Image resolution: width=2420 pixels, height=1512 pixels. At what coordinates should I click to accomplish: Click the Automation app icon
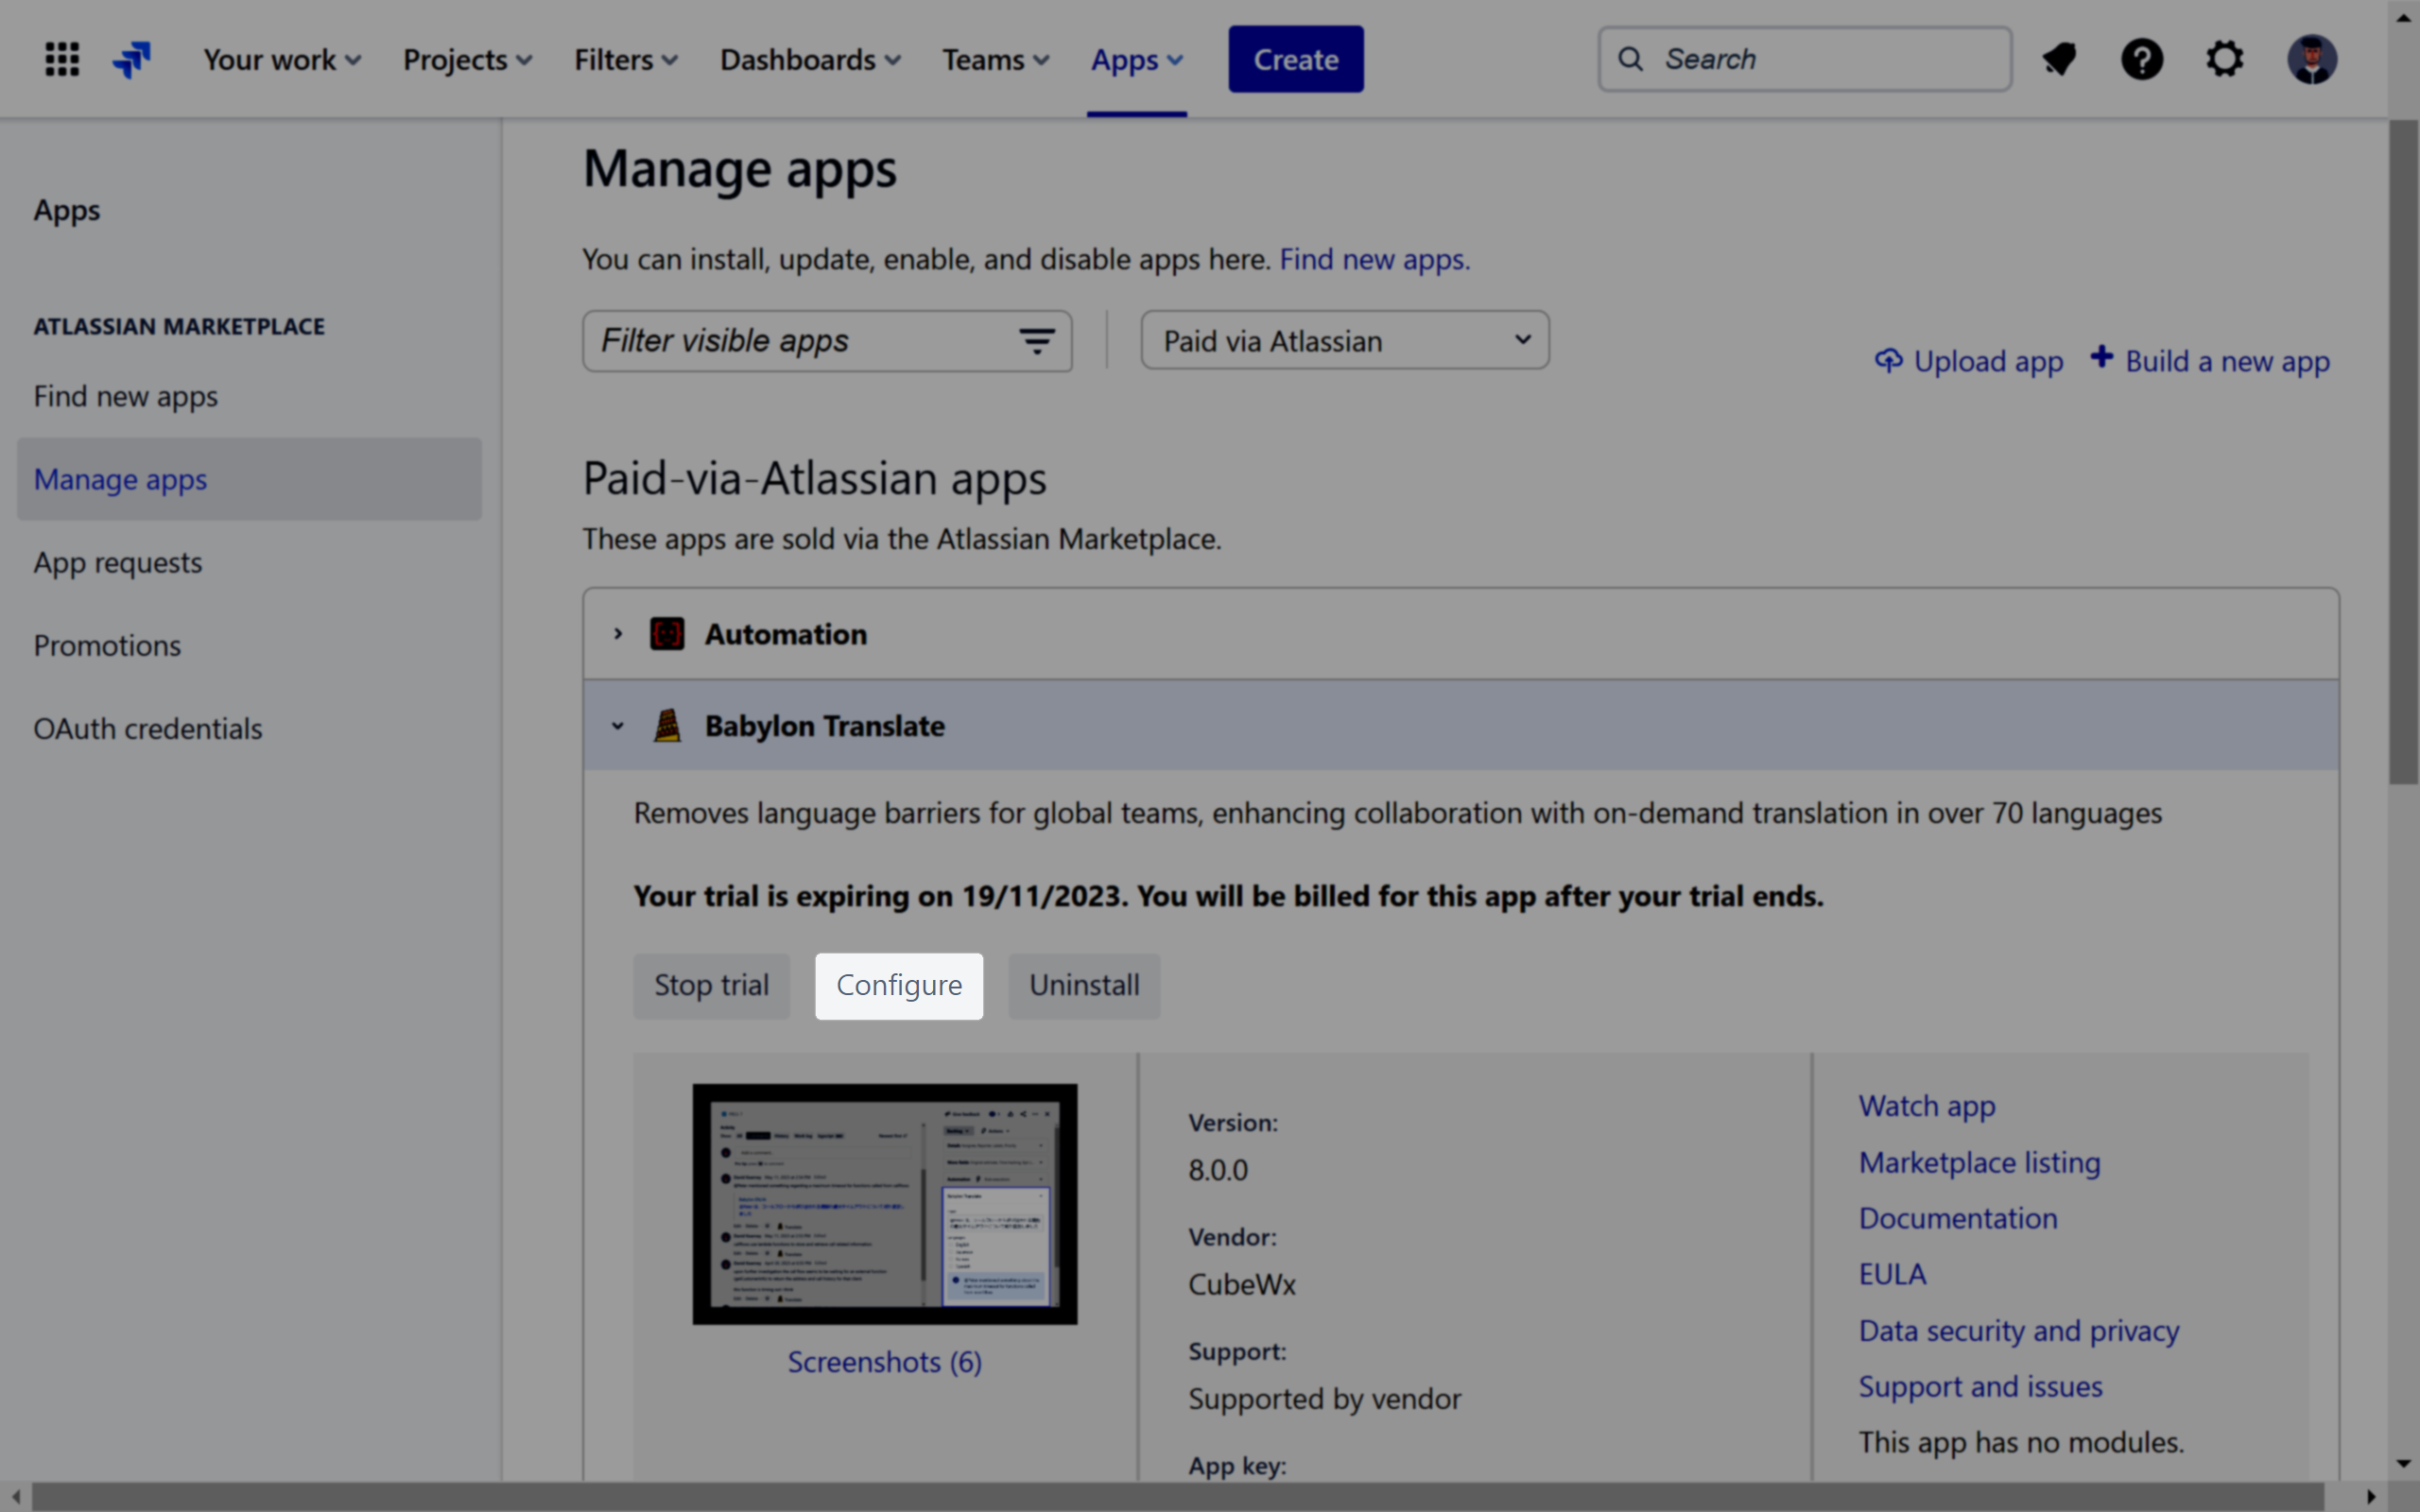point(667,634)
